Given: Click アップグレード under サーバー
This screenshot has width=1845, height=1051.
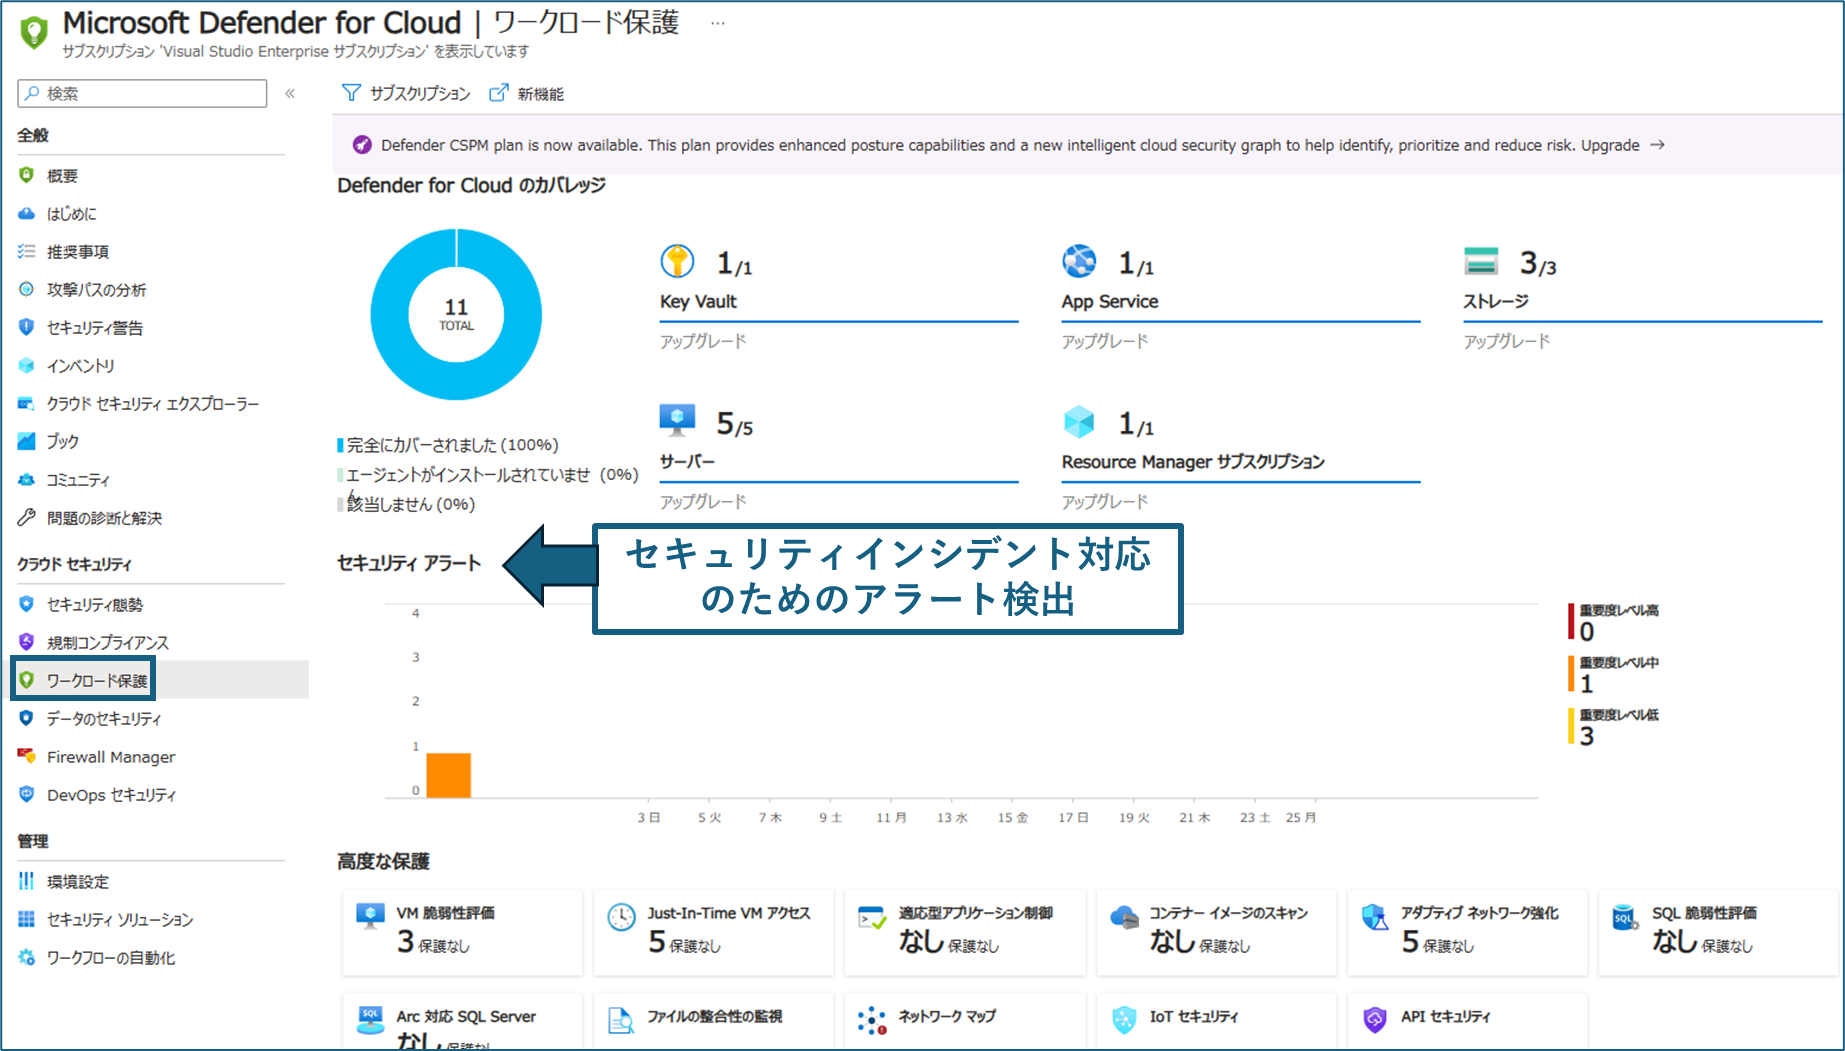Looking at the screenshot, I should tap(703, 502).
